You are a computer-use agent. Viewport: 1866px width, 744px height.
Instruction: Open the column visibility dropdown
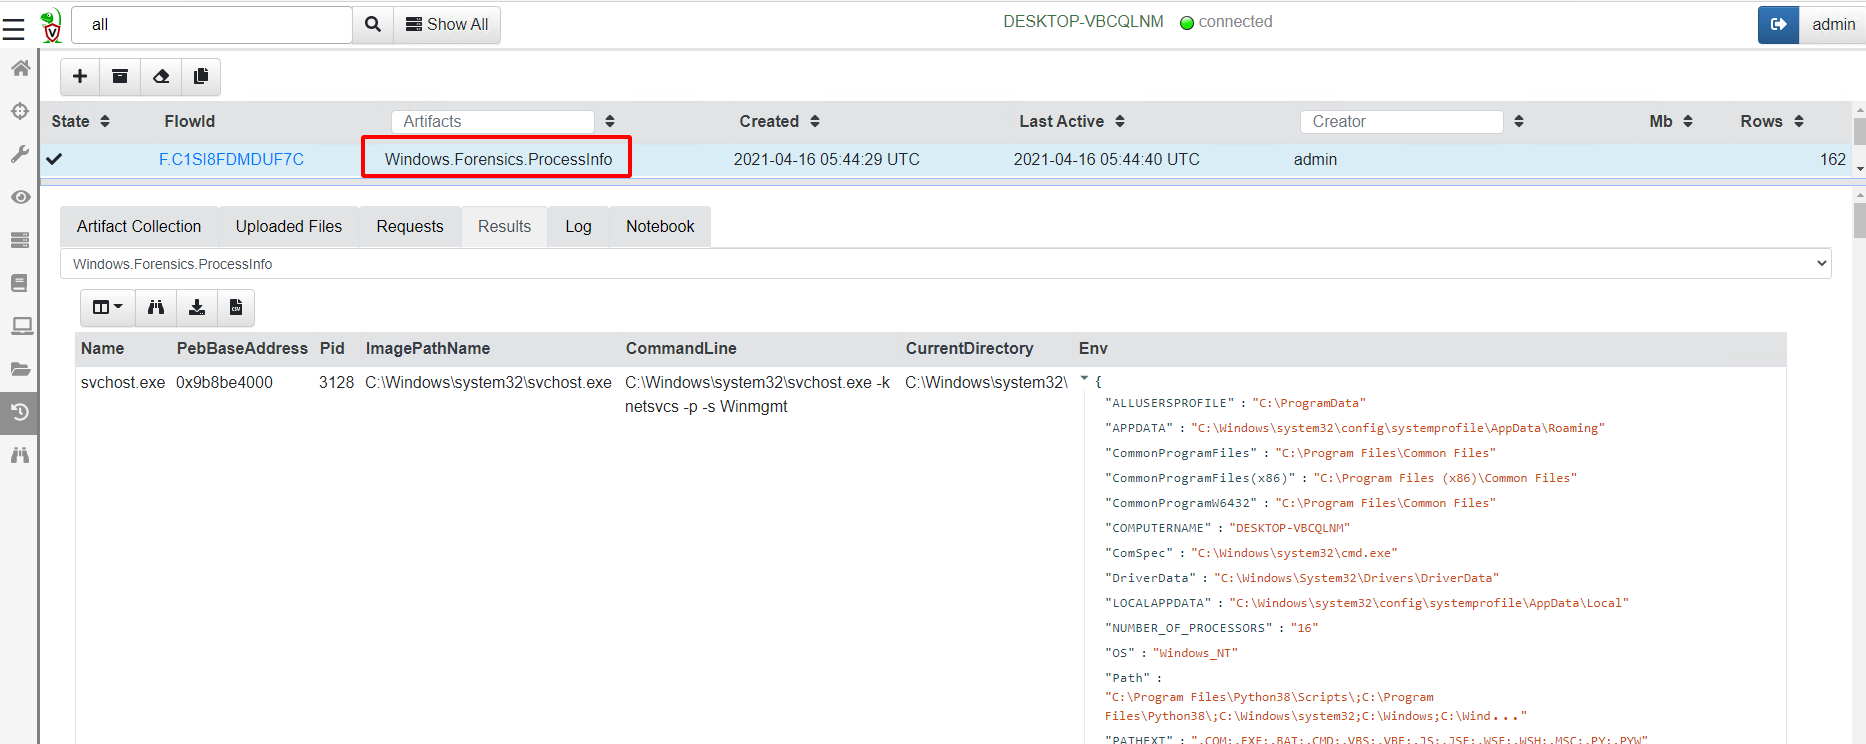coord(108,308)
